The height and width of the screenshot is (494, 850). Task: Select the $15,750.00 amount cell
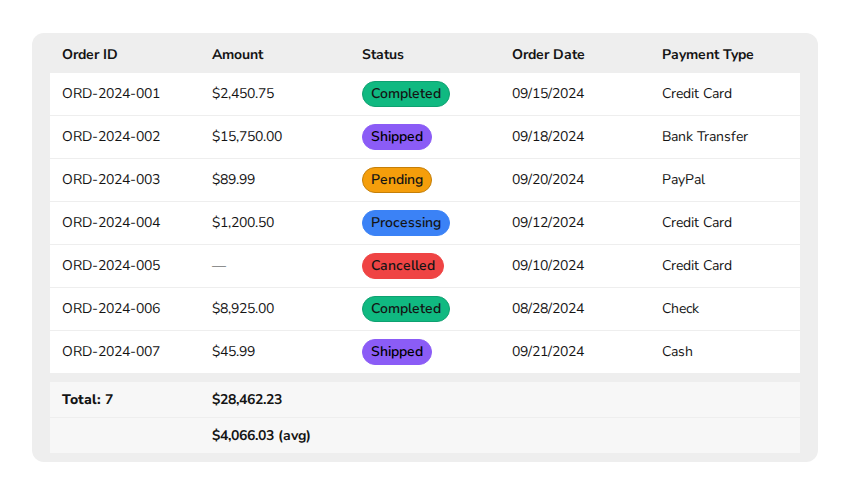coord(247,137)
